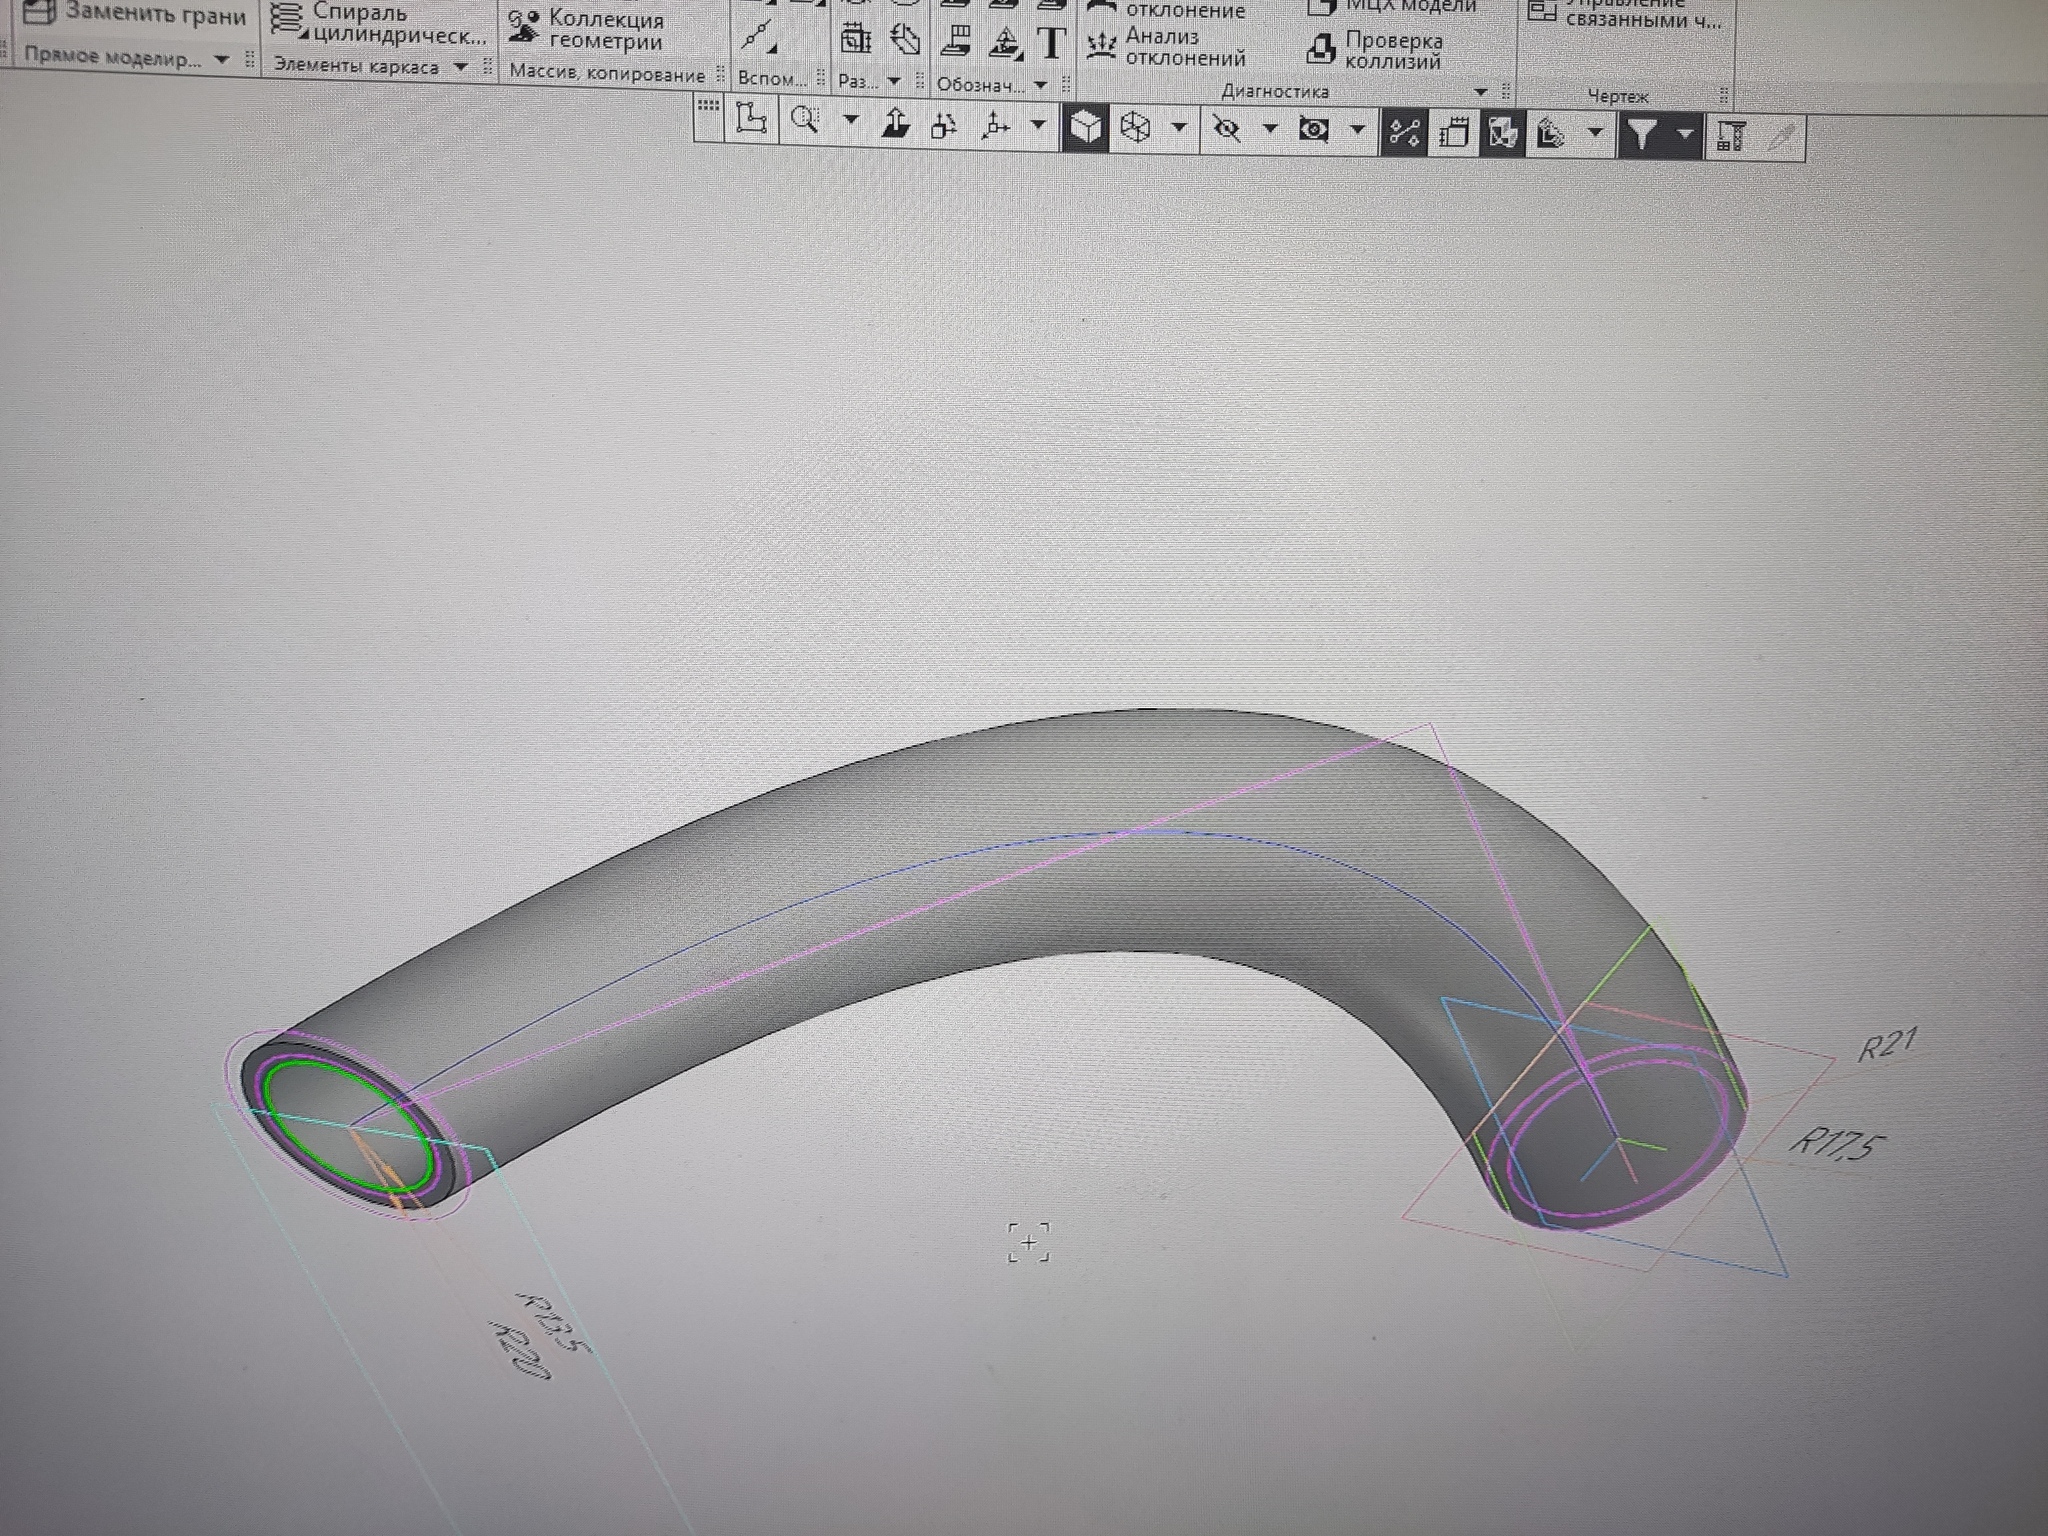
Task: Click the R21 dimension label on model
Action: coord(1887,1044)
